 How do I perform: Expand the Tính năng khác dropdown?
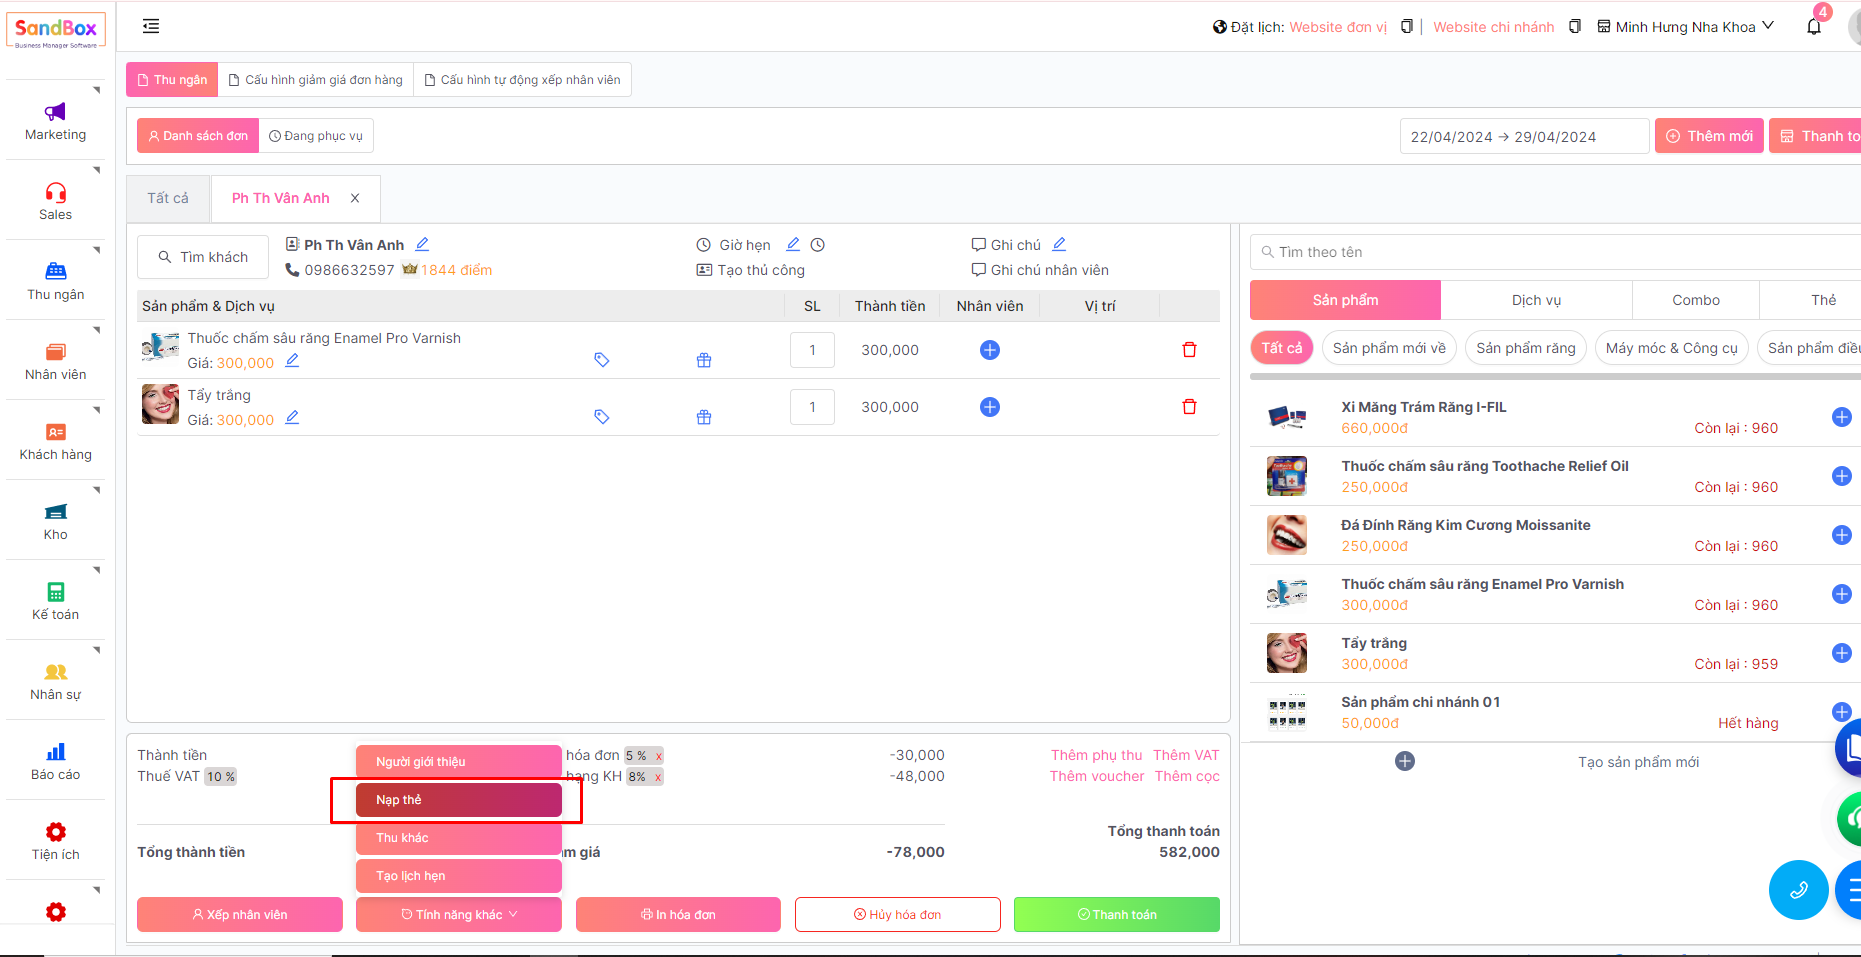click(x=459, y=914)
